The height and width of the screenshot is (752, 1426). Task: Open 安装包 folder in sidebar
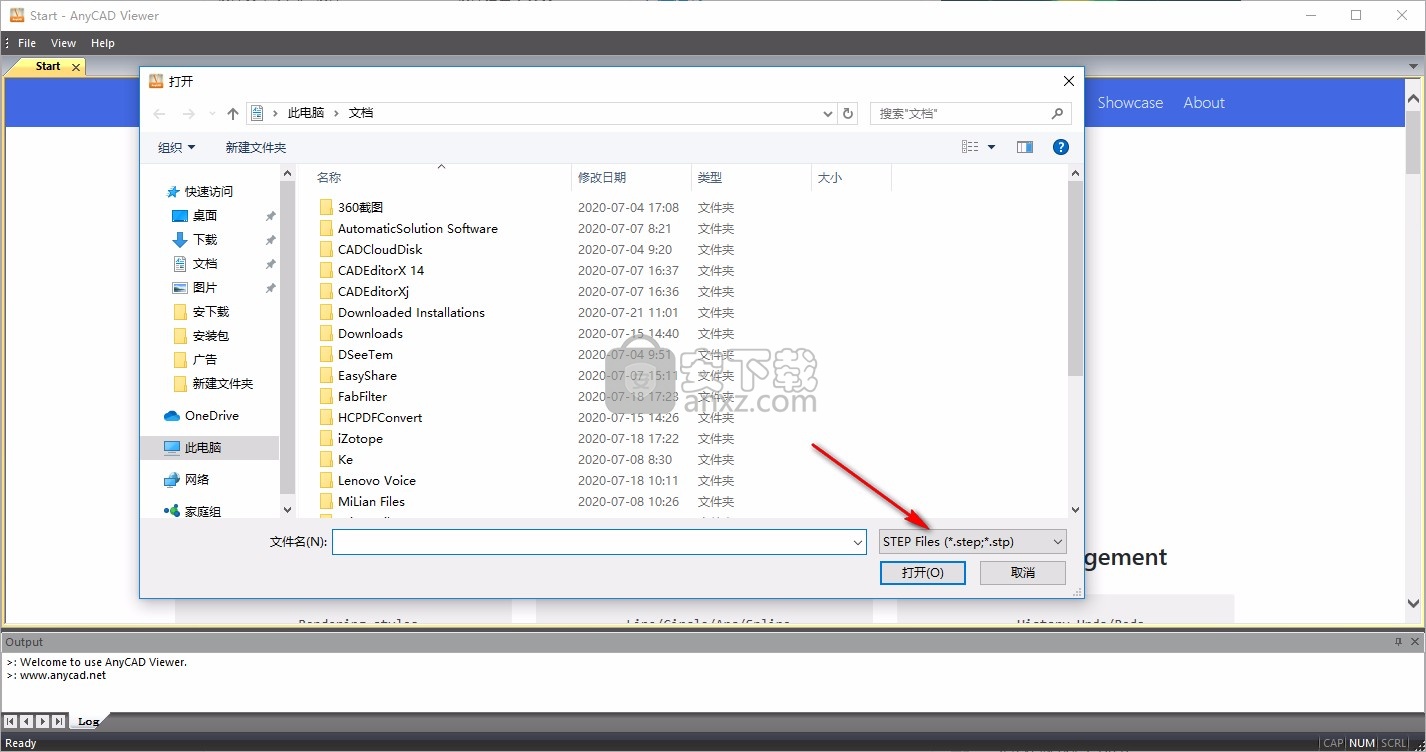click(201, 335)
